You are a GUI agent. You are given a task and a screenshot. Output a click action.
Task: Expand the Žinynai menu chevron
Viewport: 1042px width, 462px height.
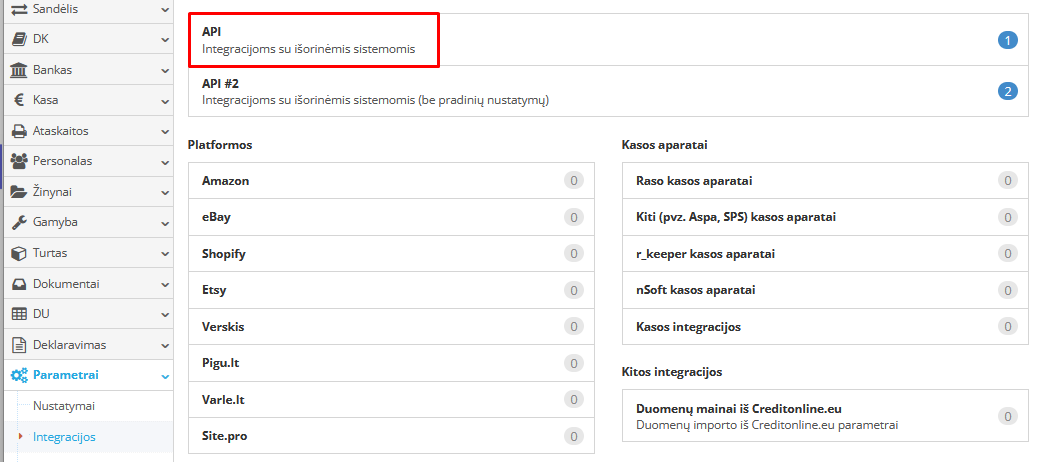(165, 192)
